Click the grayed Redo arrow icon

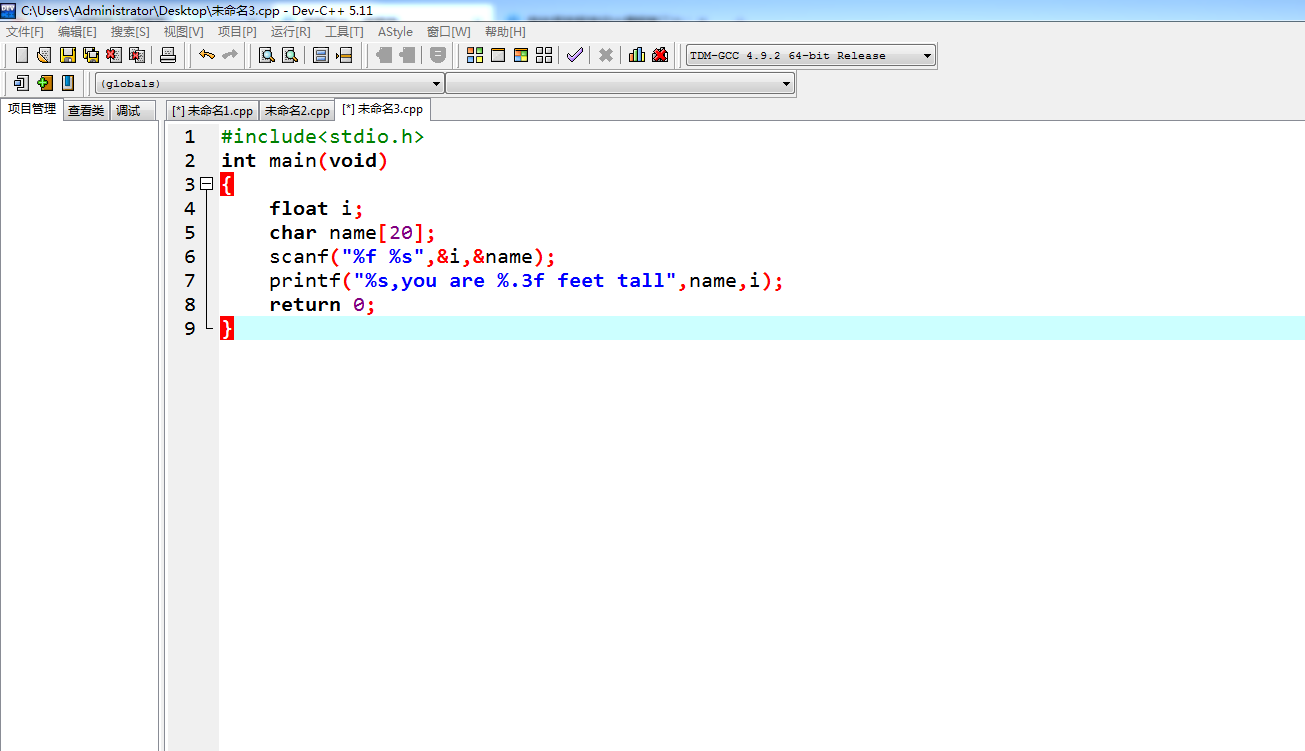point(230,55)
